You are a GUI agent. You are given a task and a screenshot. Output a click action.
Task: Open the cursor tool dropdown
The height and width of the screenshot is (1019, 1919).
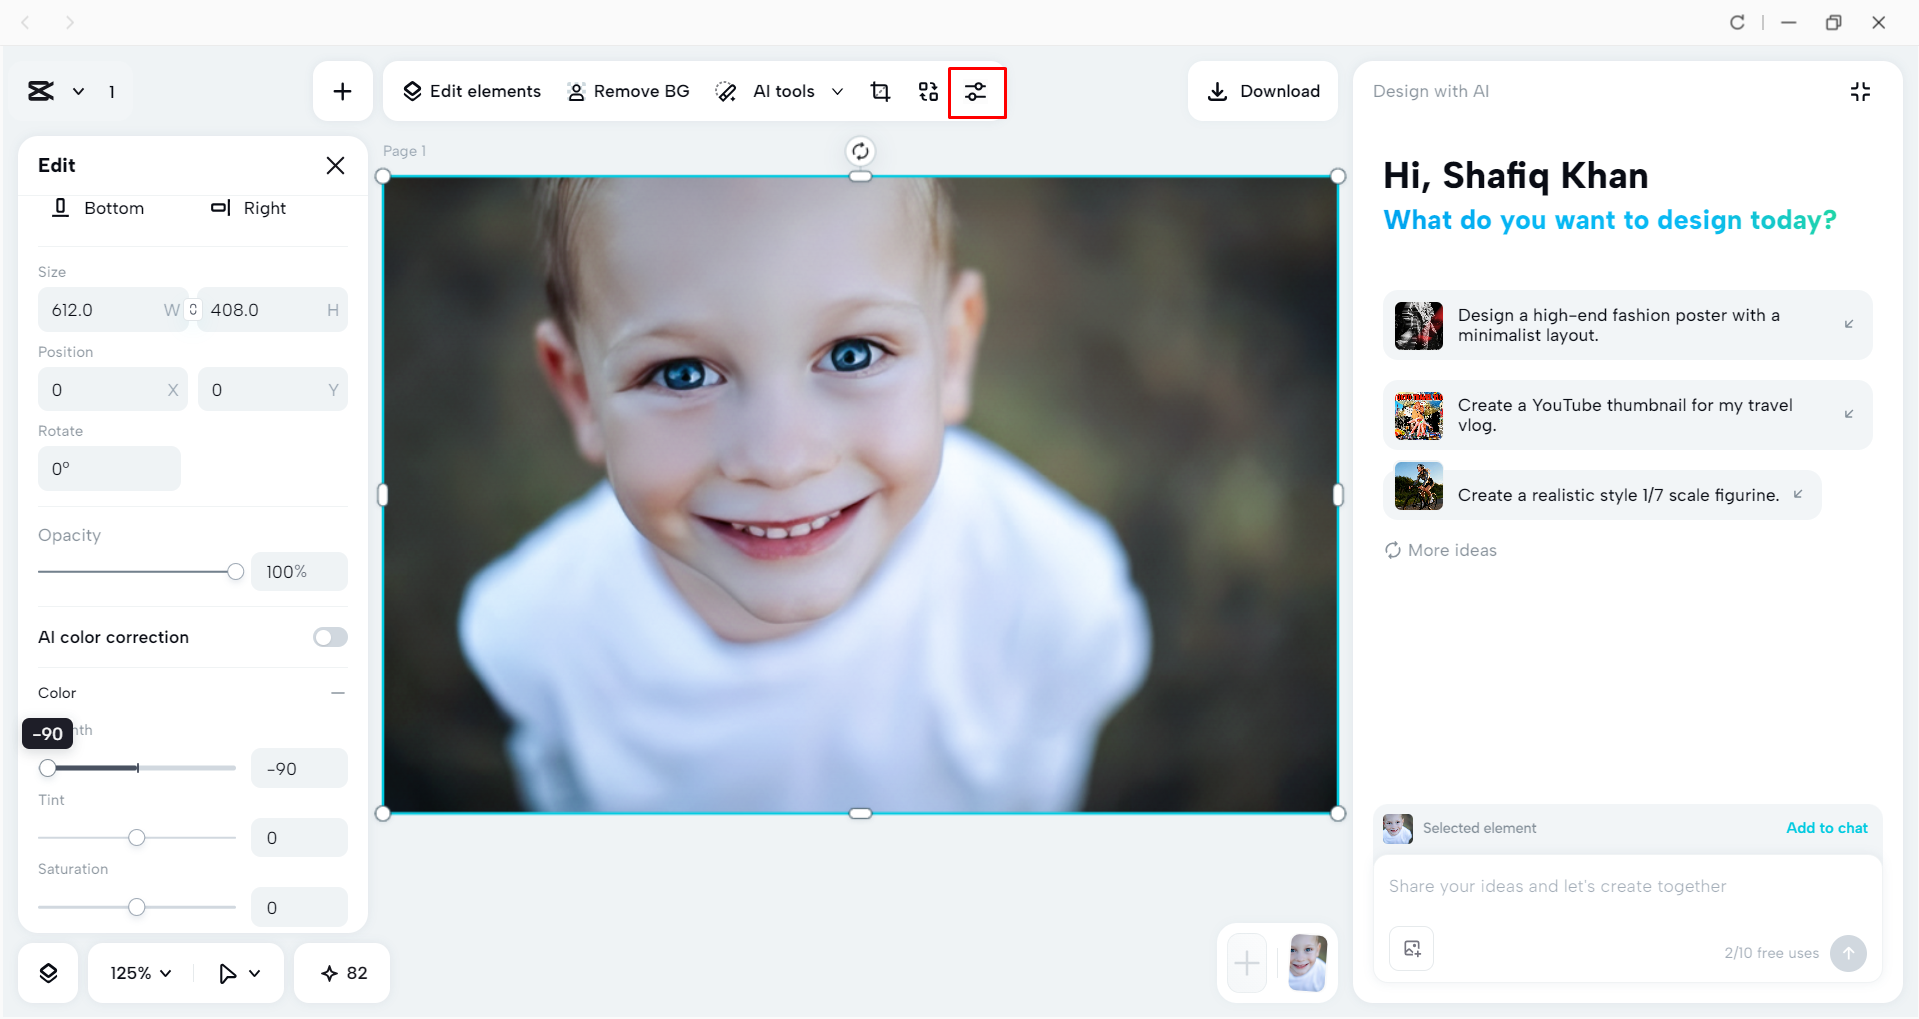[x=238, y=971]
